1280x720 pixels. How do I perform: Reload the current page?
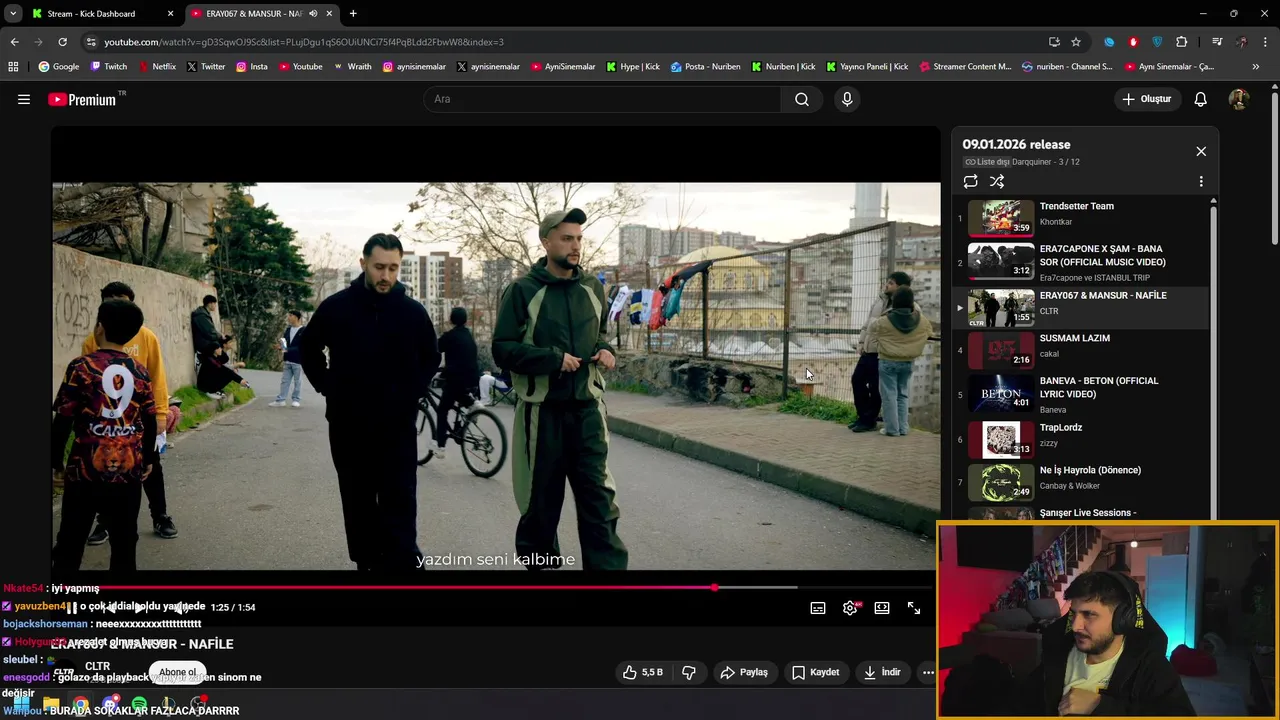tap(62, 42)
